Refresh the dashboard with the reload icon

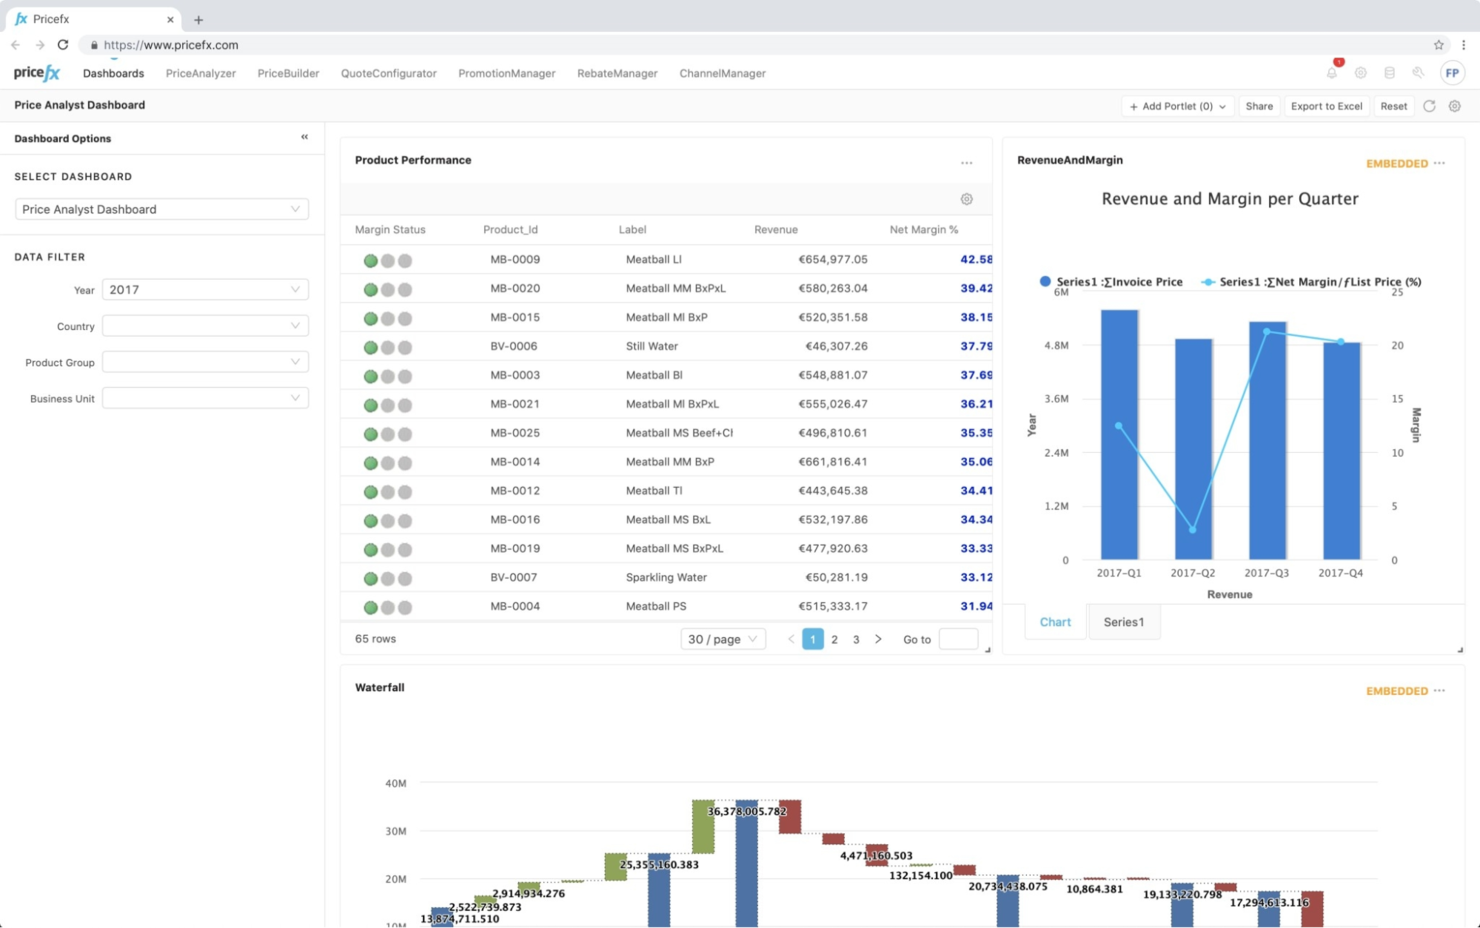pyautogui.click(x=1429, y=106)
